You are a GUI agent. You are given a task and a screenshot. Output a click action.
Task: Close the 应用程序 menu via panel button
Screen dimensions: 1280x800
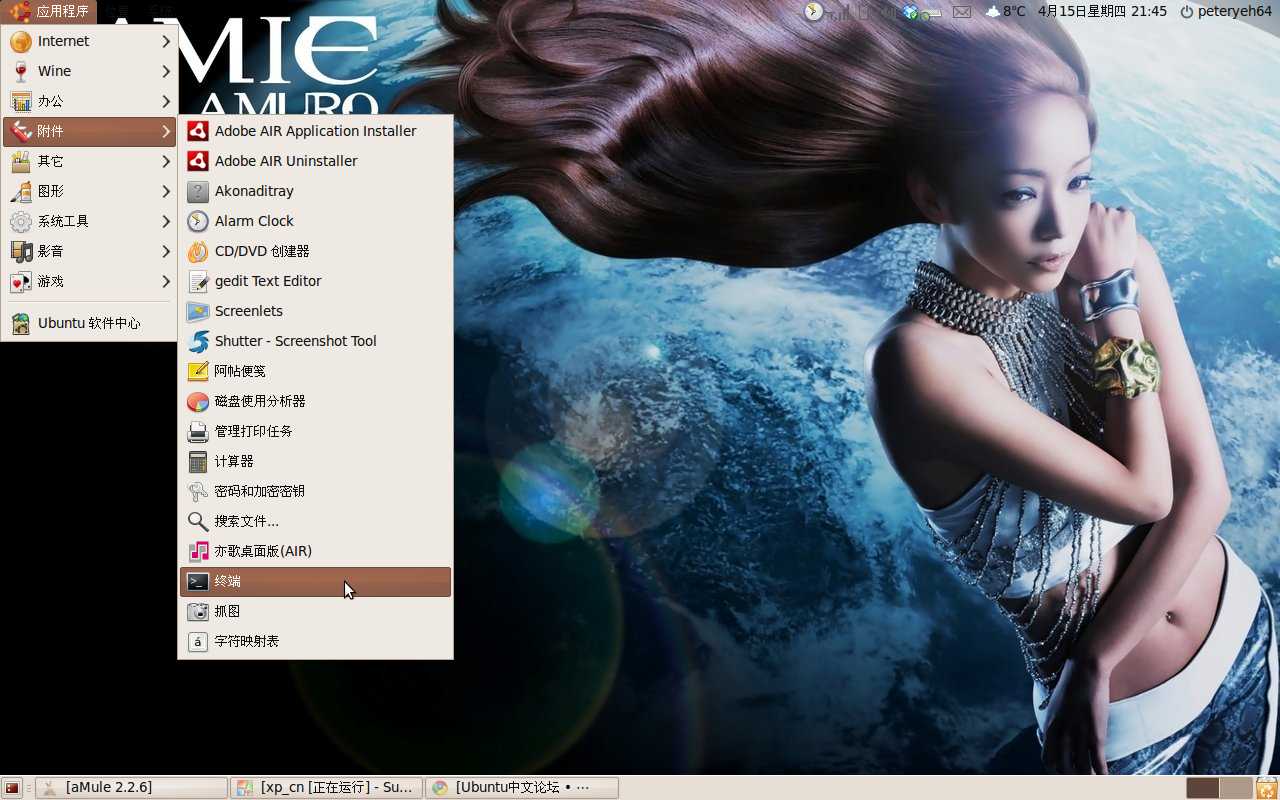(49, 12)
